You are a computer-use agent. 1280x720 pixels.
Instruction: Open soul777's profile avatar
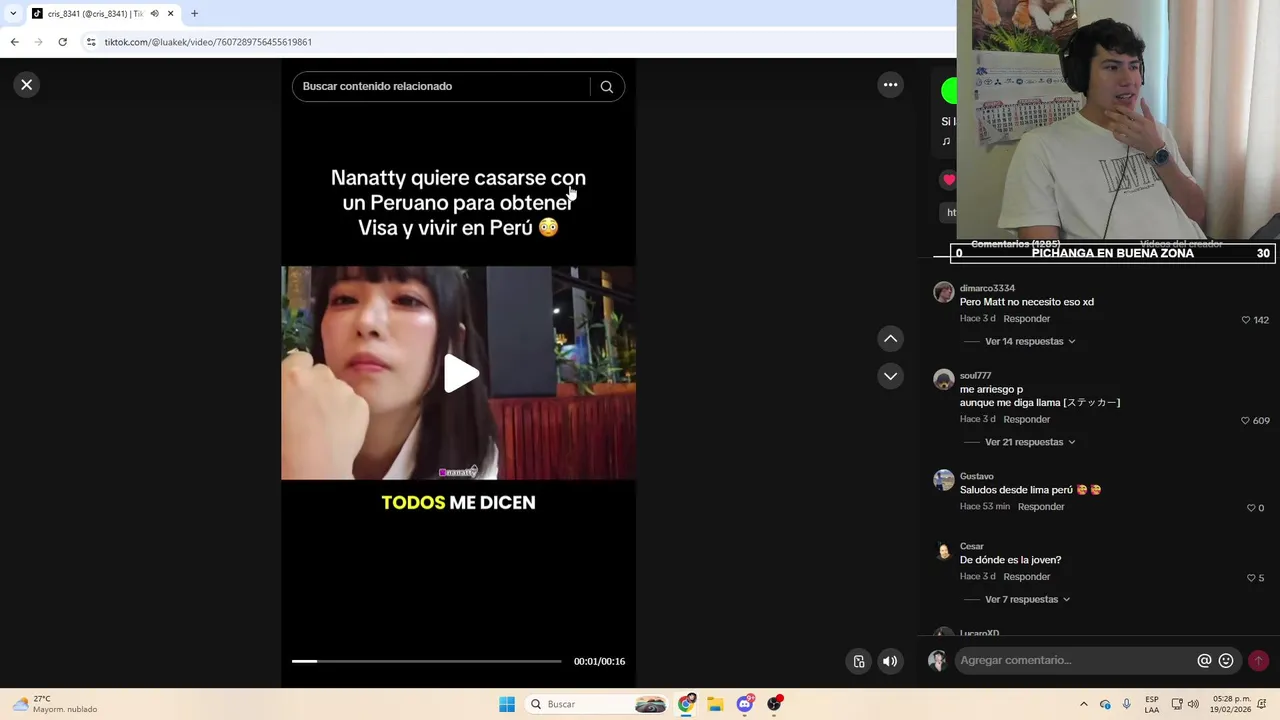pos(944,379)
